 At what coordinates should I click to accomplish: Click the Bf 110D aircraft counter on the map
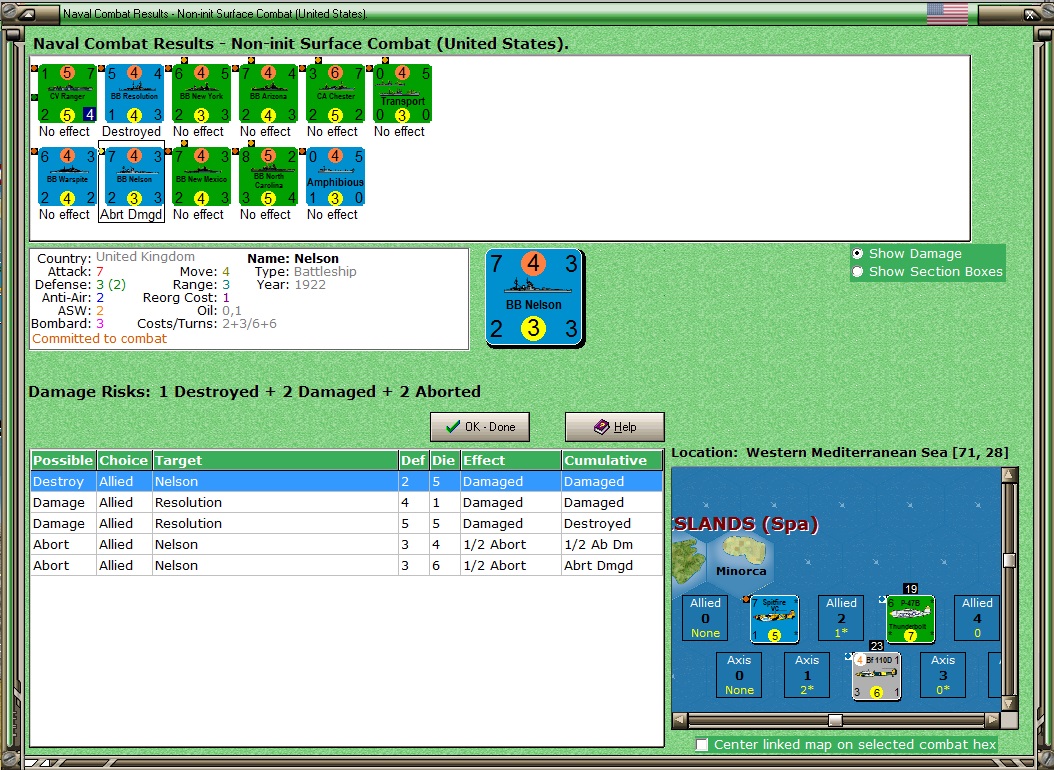click(877, 676)
